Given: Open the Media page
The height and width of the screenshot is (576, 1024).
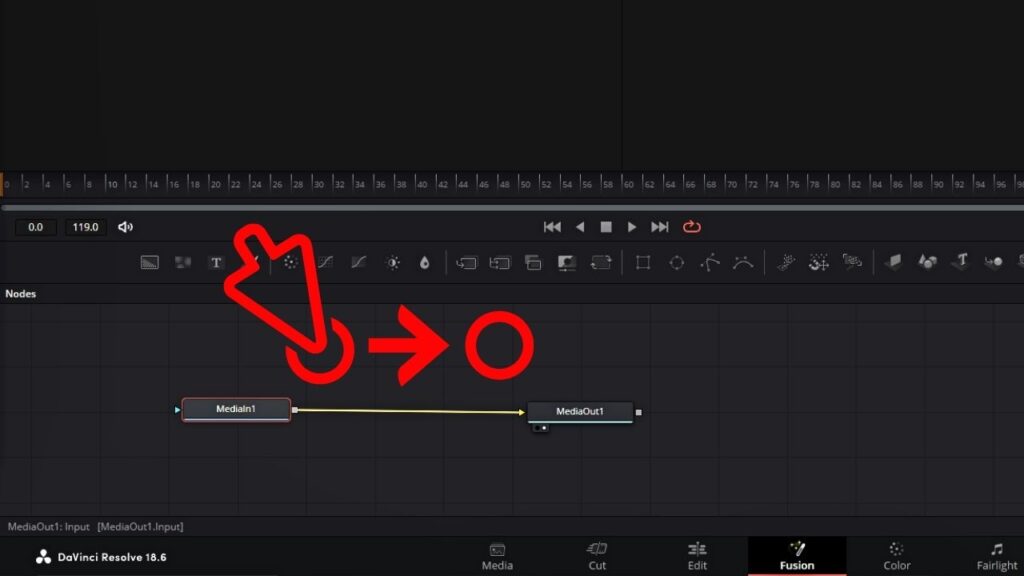Looking at the screenshot, I should (497, 557).
